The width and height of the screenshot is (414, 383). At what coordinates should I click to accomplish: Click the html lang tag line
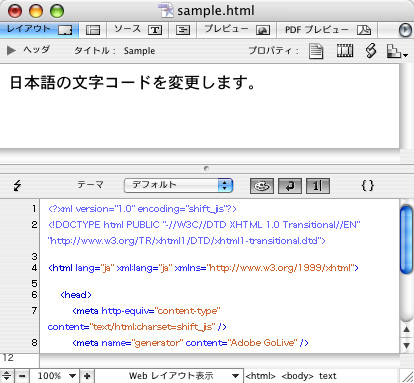203,268
